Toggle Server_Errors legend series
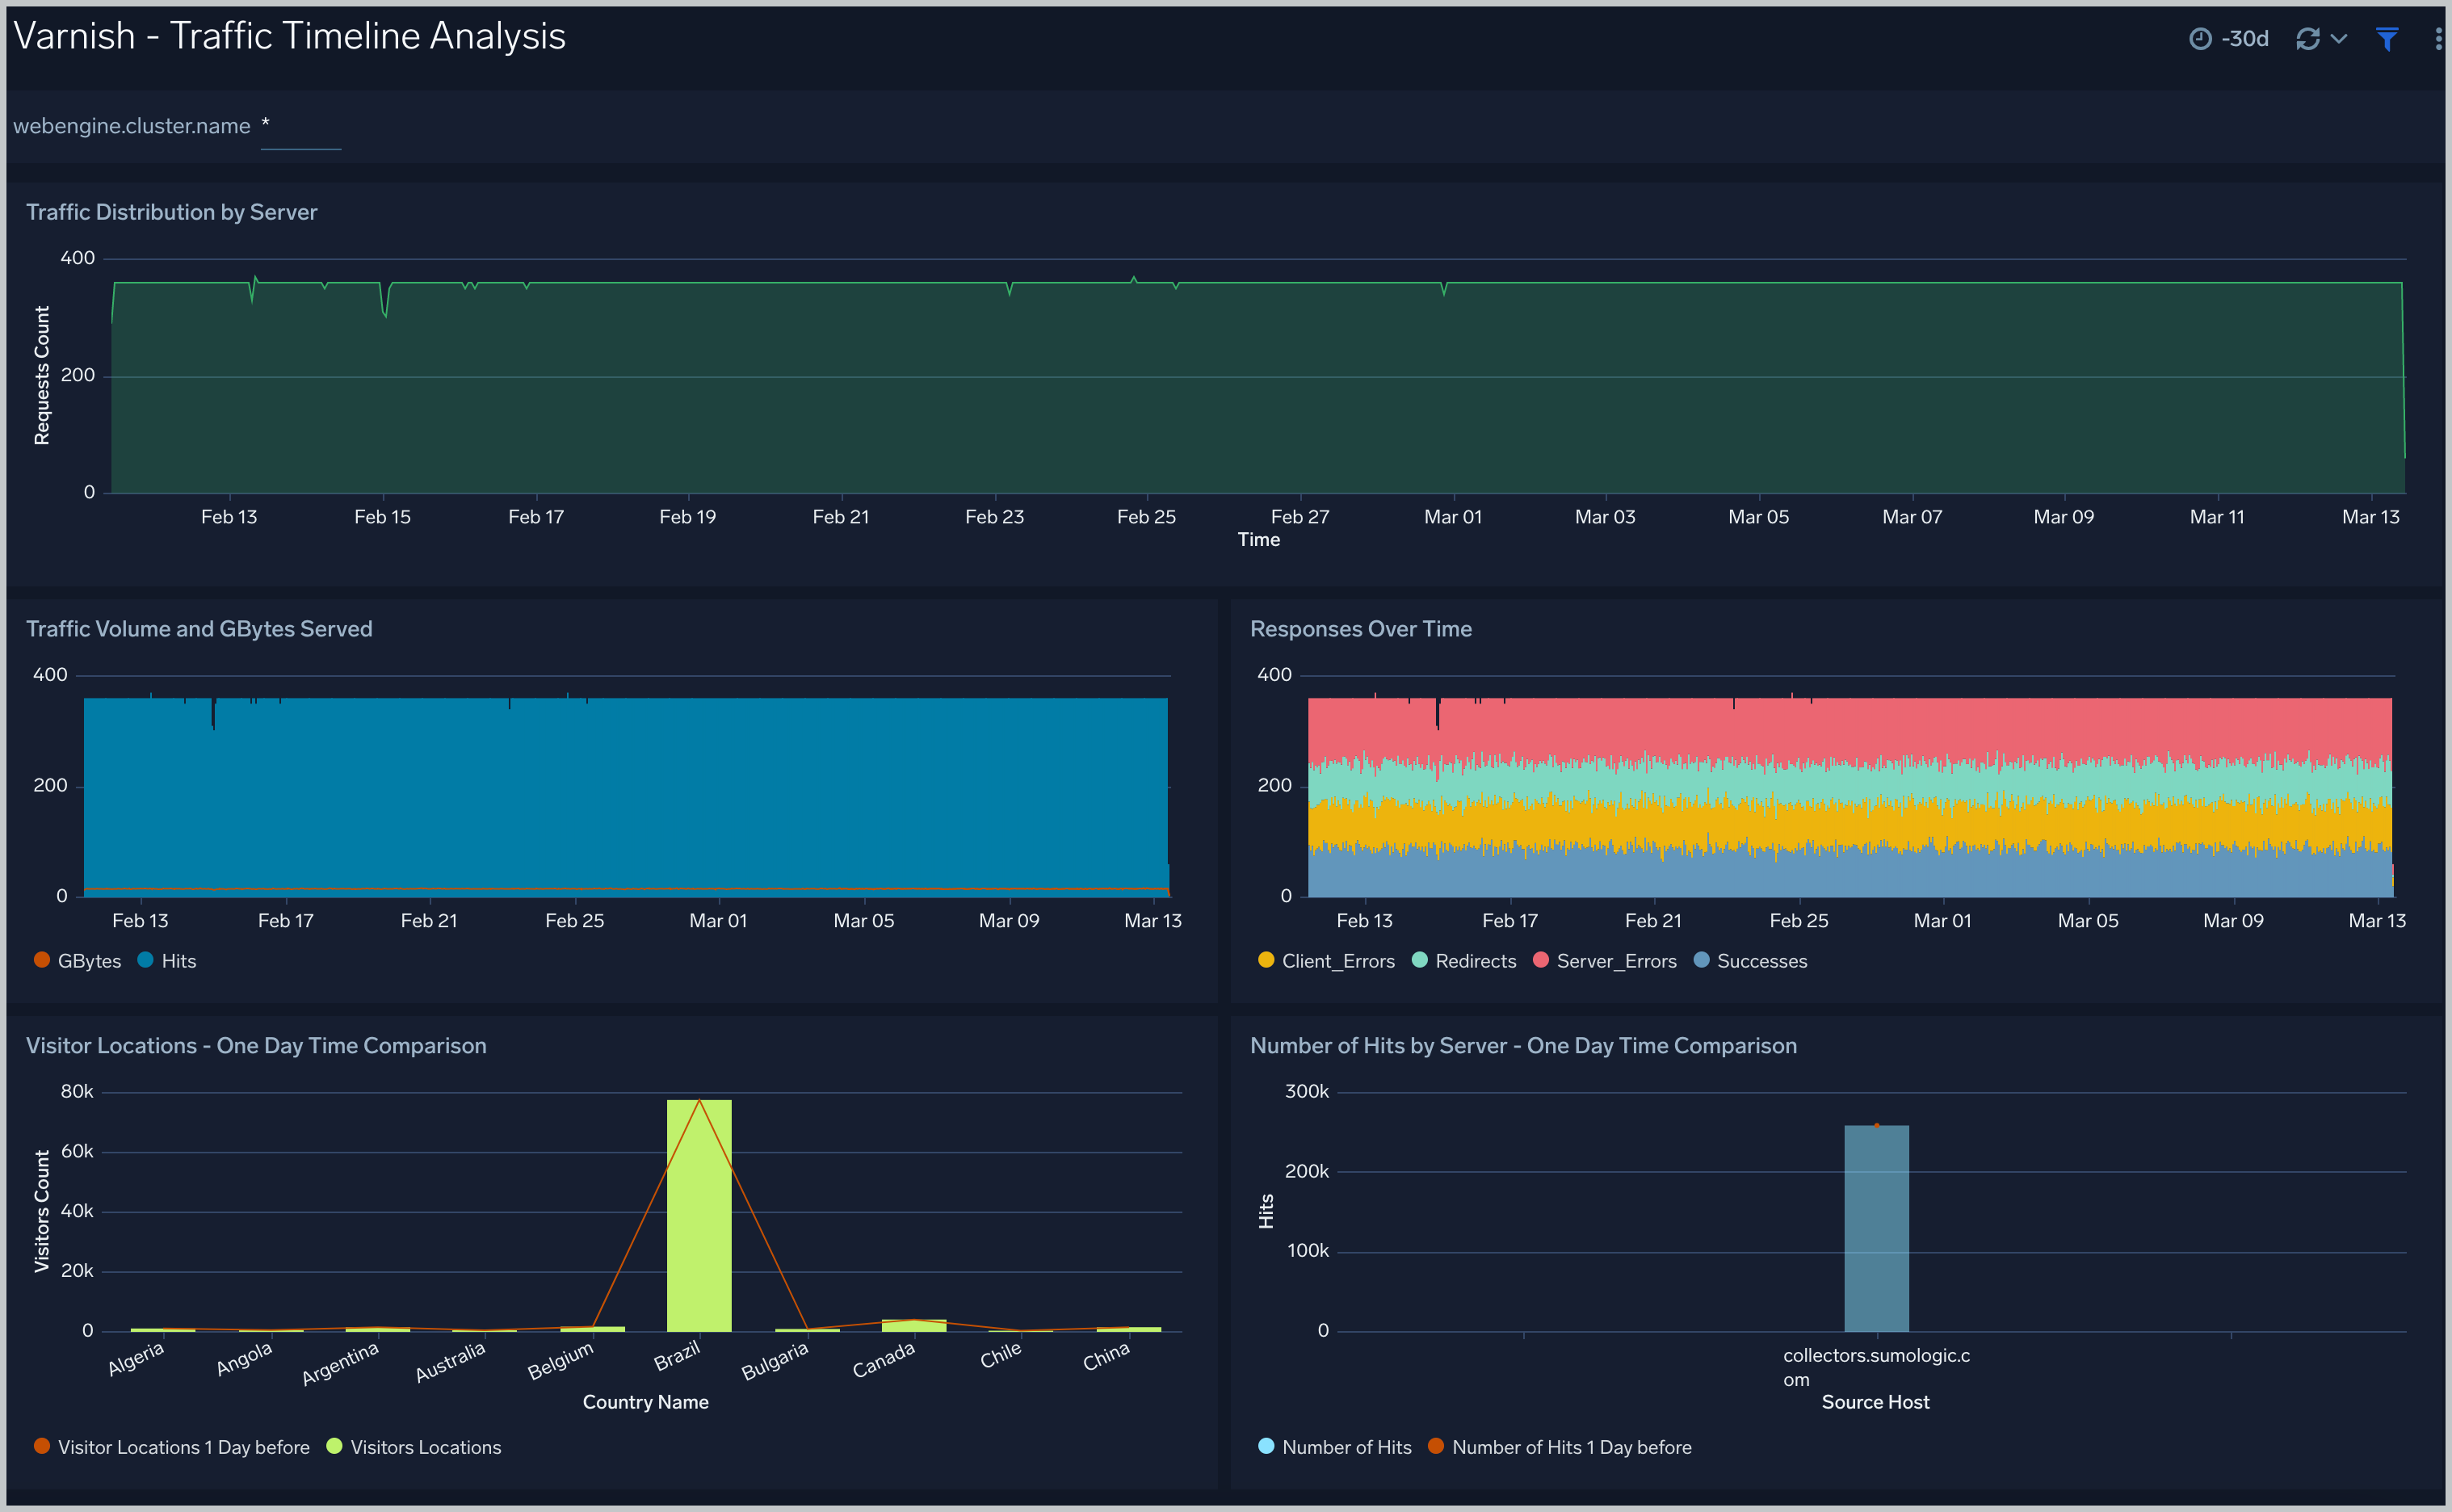2452x1512 pixels. pos(1605,961)
